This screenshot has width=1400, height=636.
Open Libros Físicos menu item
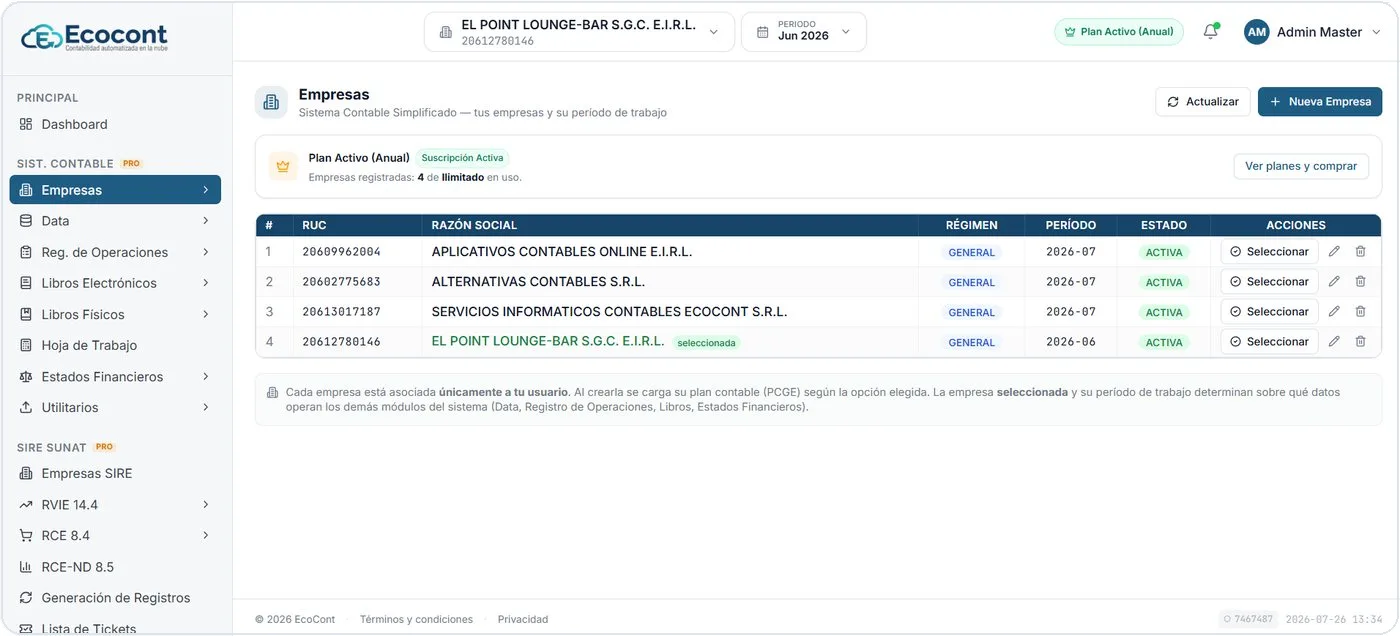tap(115, 315)
